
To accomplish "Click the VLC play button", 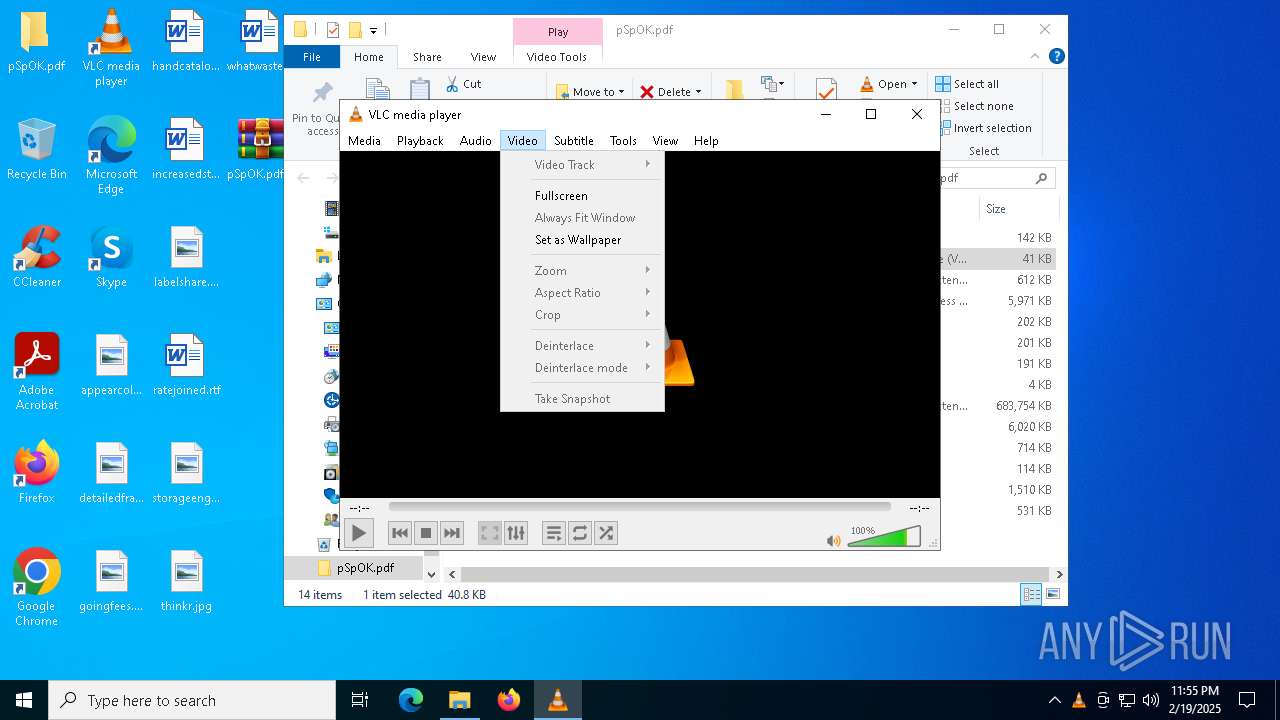I will pos(359,533).
